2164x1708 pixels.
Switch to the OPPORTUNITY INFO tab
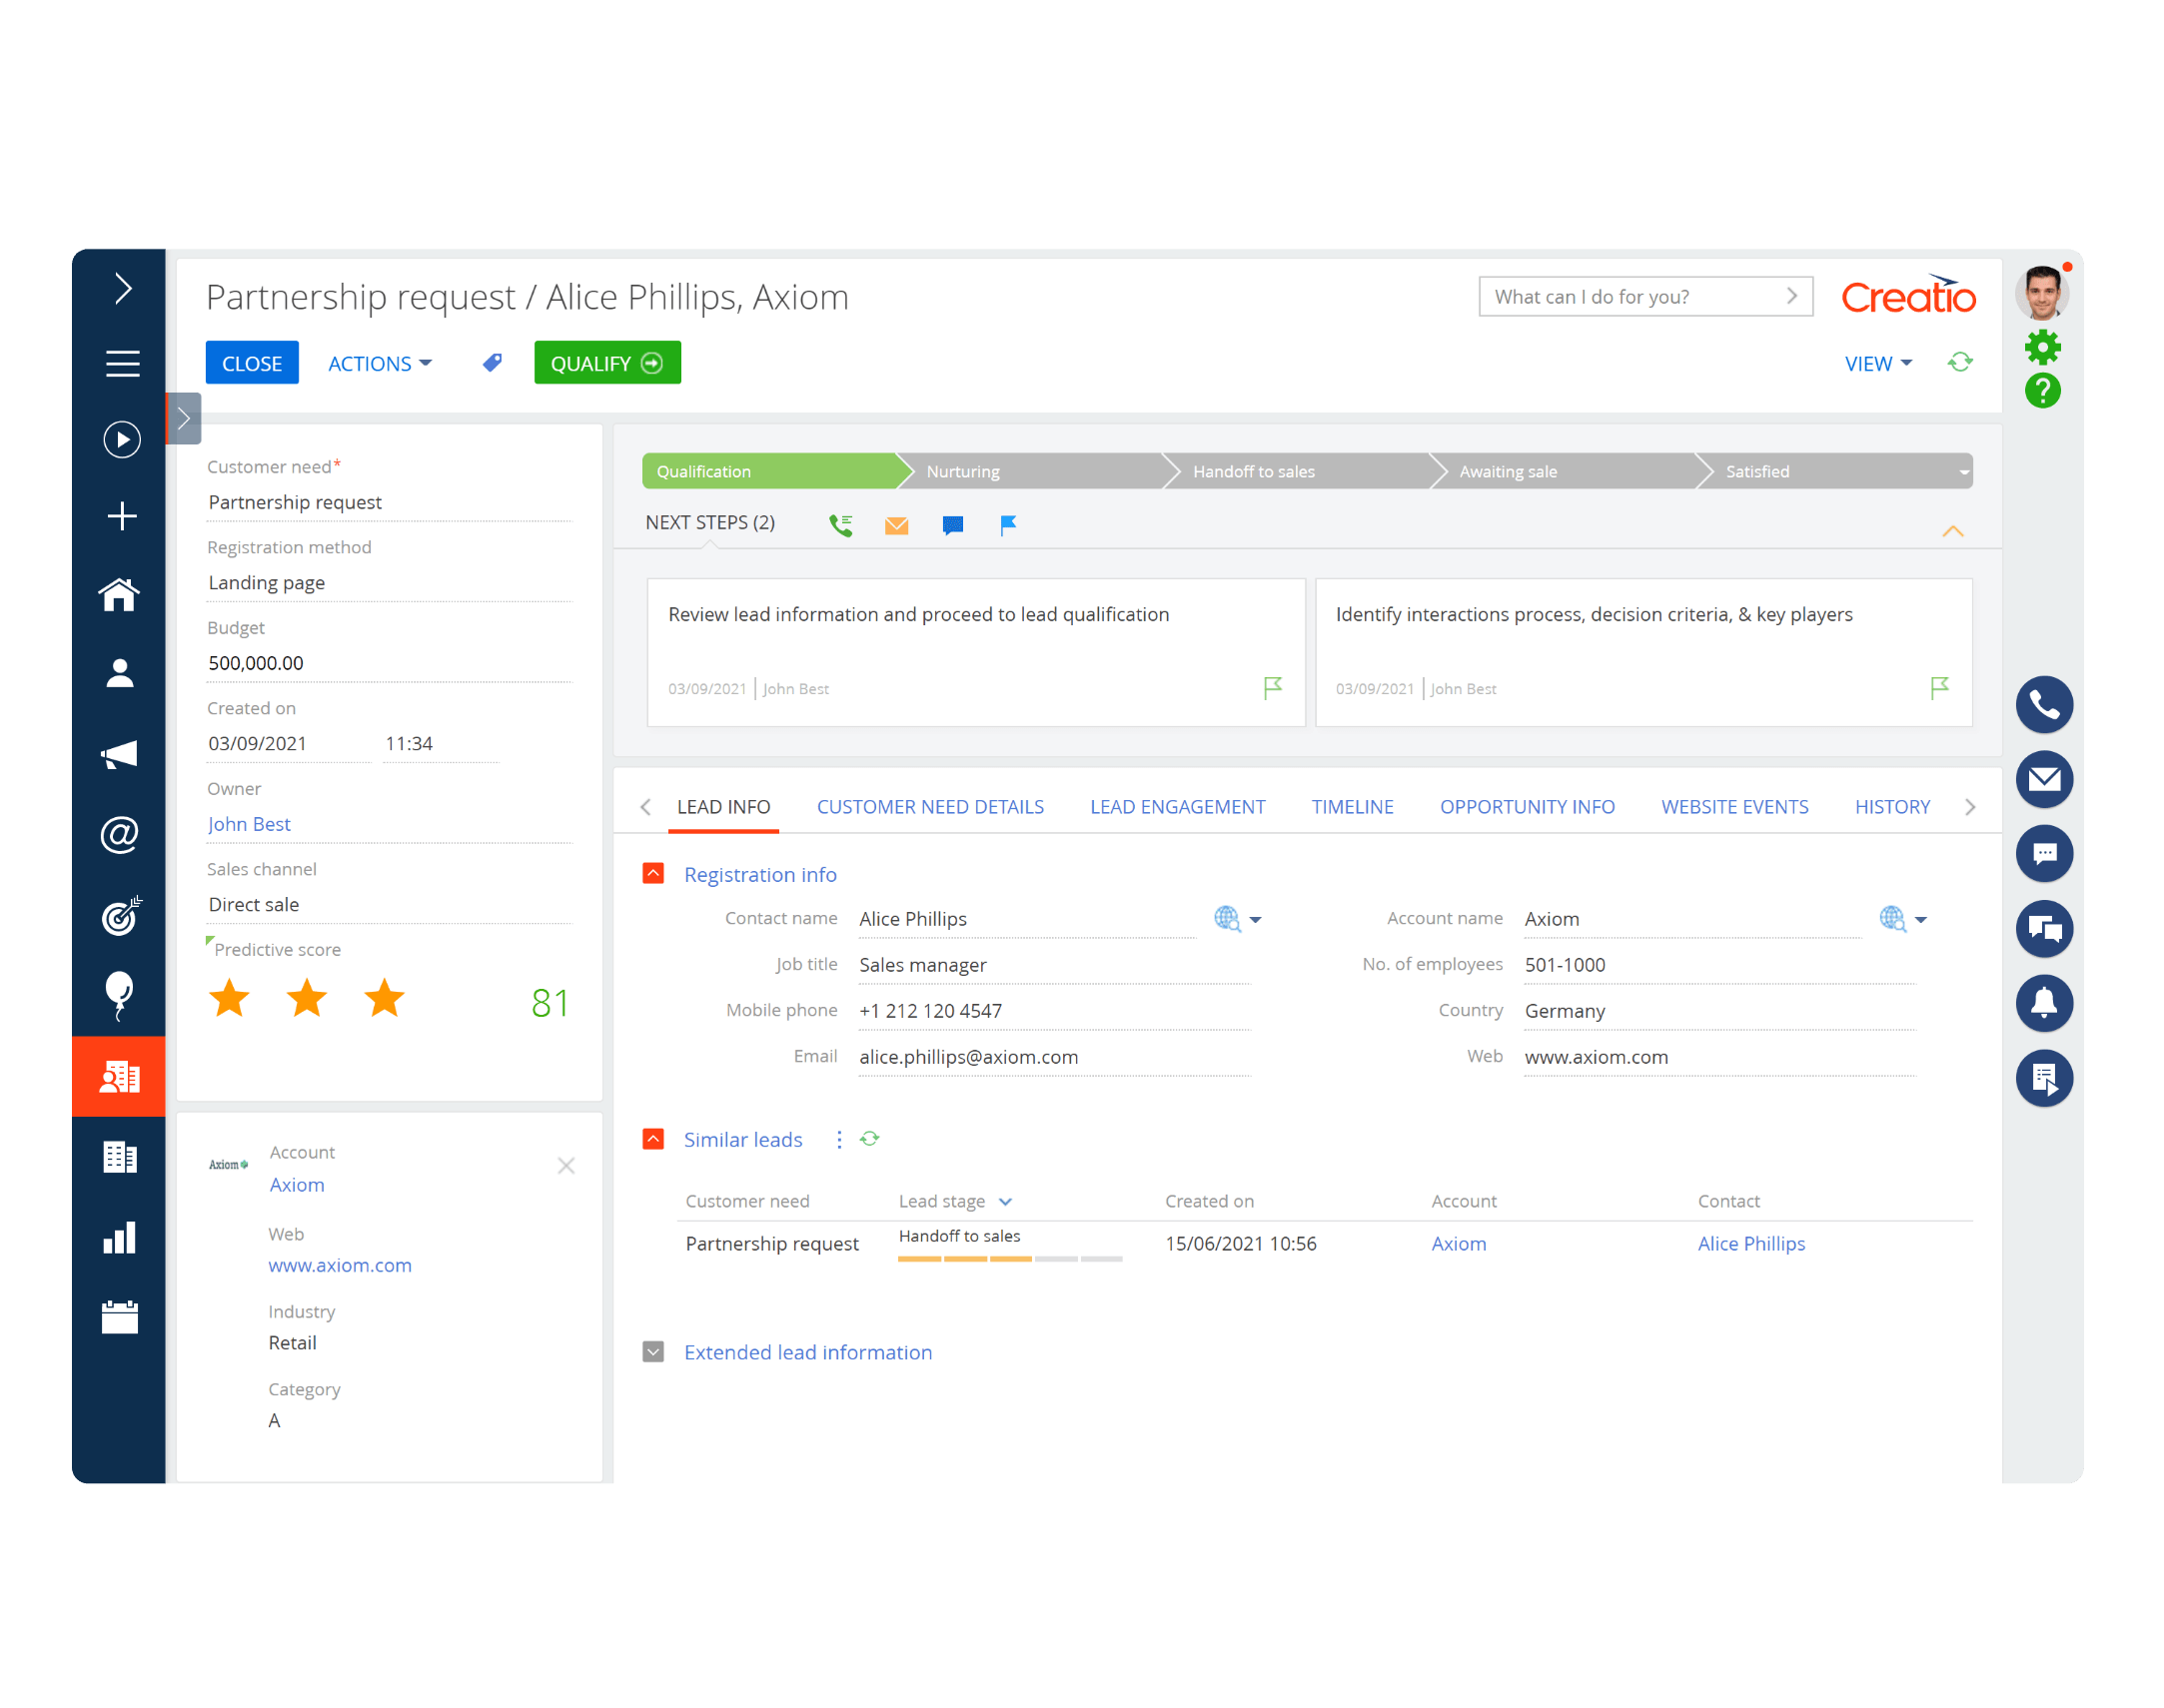[1527, 806]
